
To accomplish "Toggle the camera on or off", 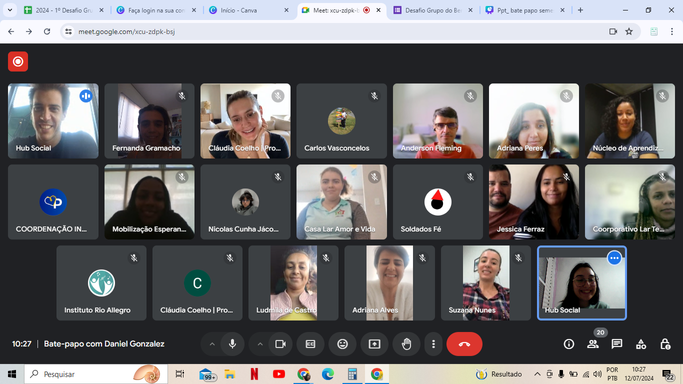I will click(x=280, y=344).
